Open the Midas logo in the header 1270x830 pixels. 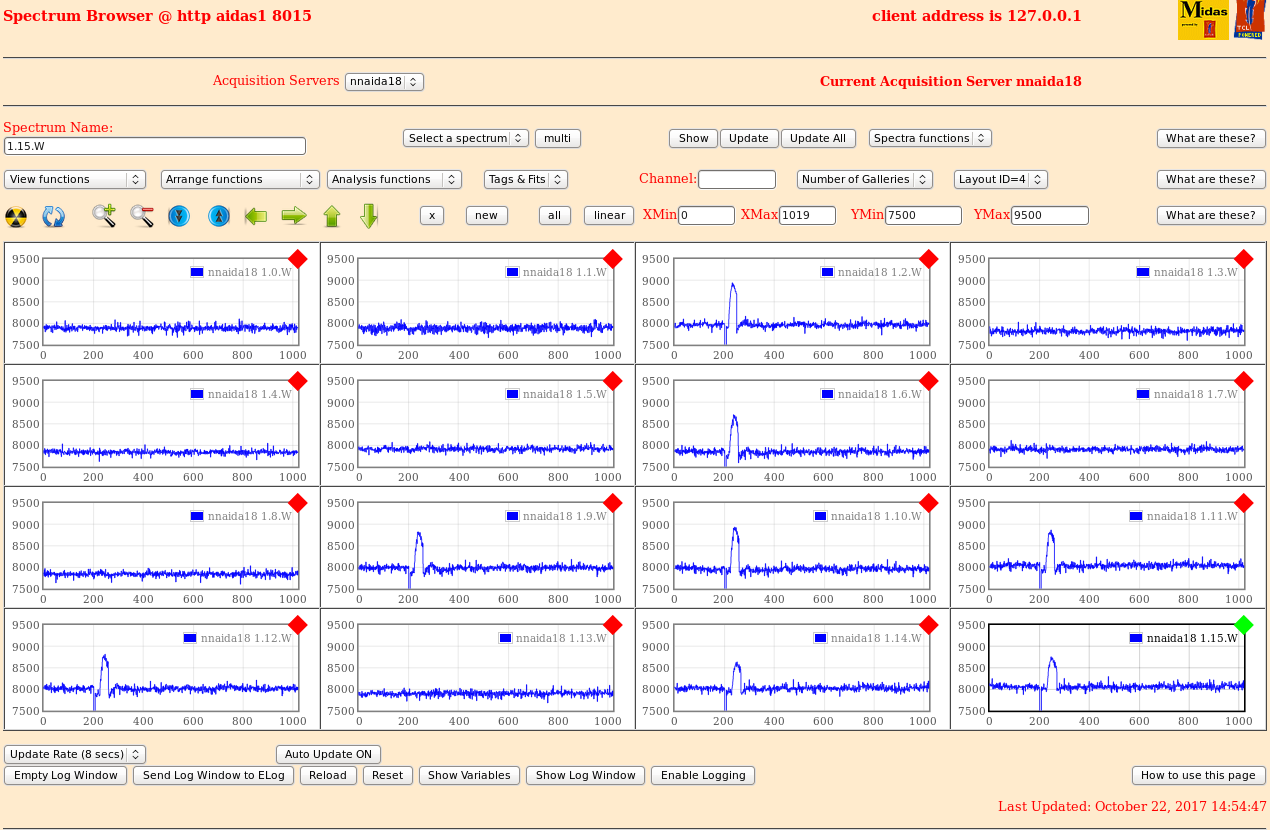point(1202,20)
